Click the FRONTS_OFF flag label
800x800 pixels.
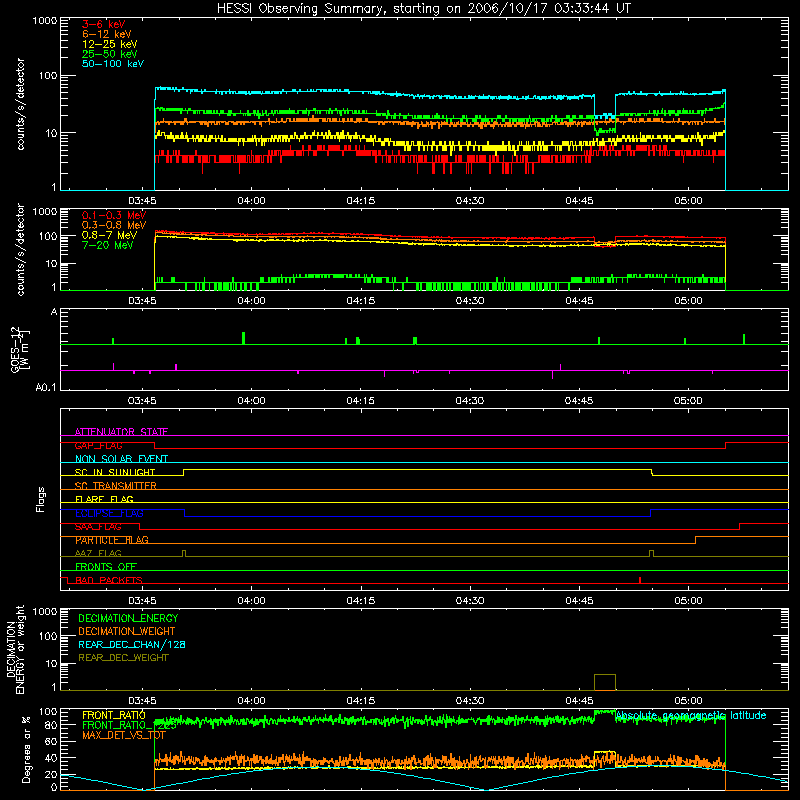click(x=106, y=566)
